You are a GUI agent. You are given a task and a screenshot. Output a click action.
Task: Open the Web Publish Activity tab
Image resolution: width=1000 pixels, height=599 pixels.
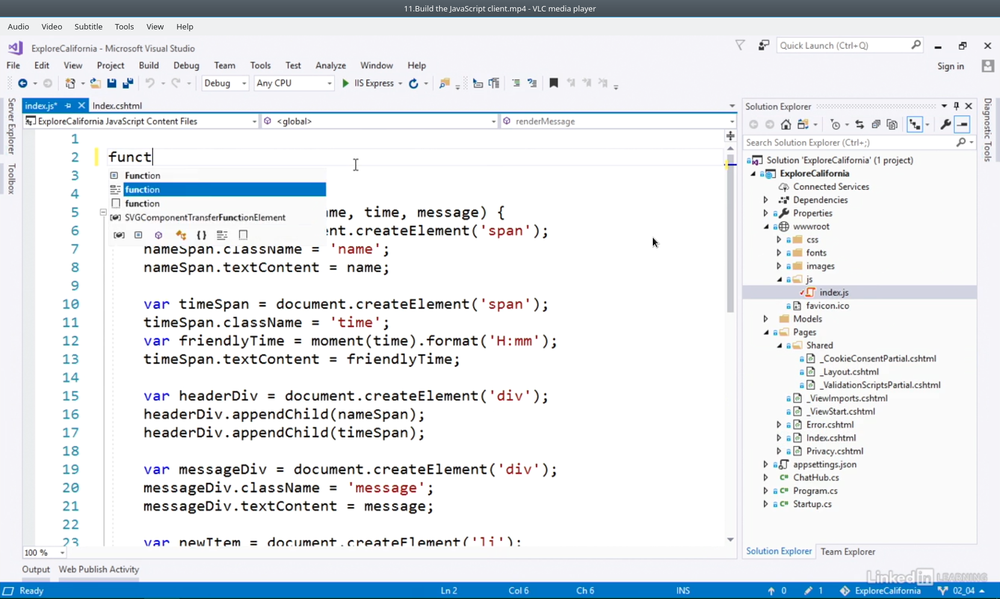point(99,570)
